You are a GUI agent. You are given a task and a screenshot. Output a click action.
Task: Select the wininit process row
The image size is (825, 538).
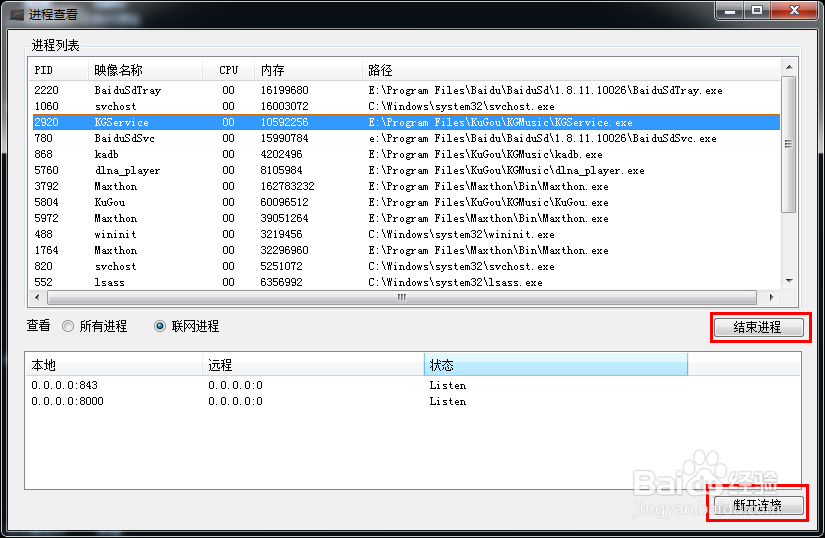[406, 235]
